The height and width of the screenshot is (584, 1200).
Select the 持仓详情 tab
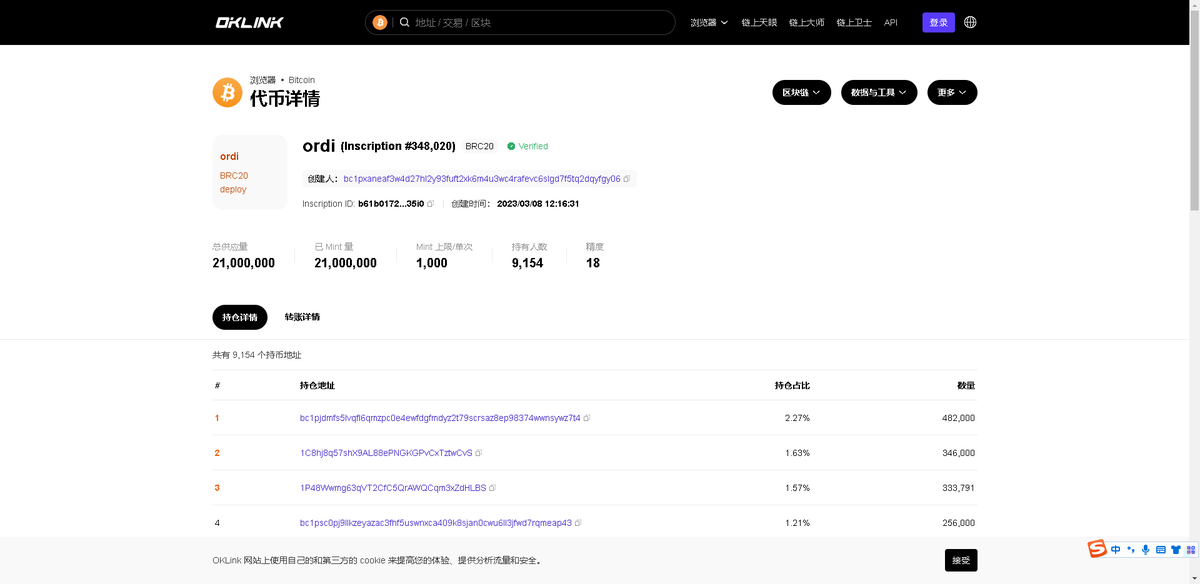click(240, 317)
